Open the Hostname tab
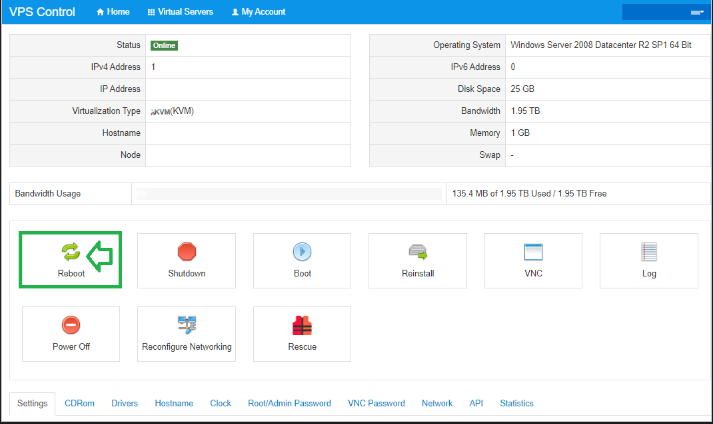 (174, 403)
